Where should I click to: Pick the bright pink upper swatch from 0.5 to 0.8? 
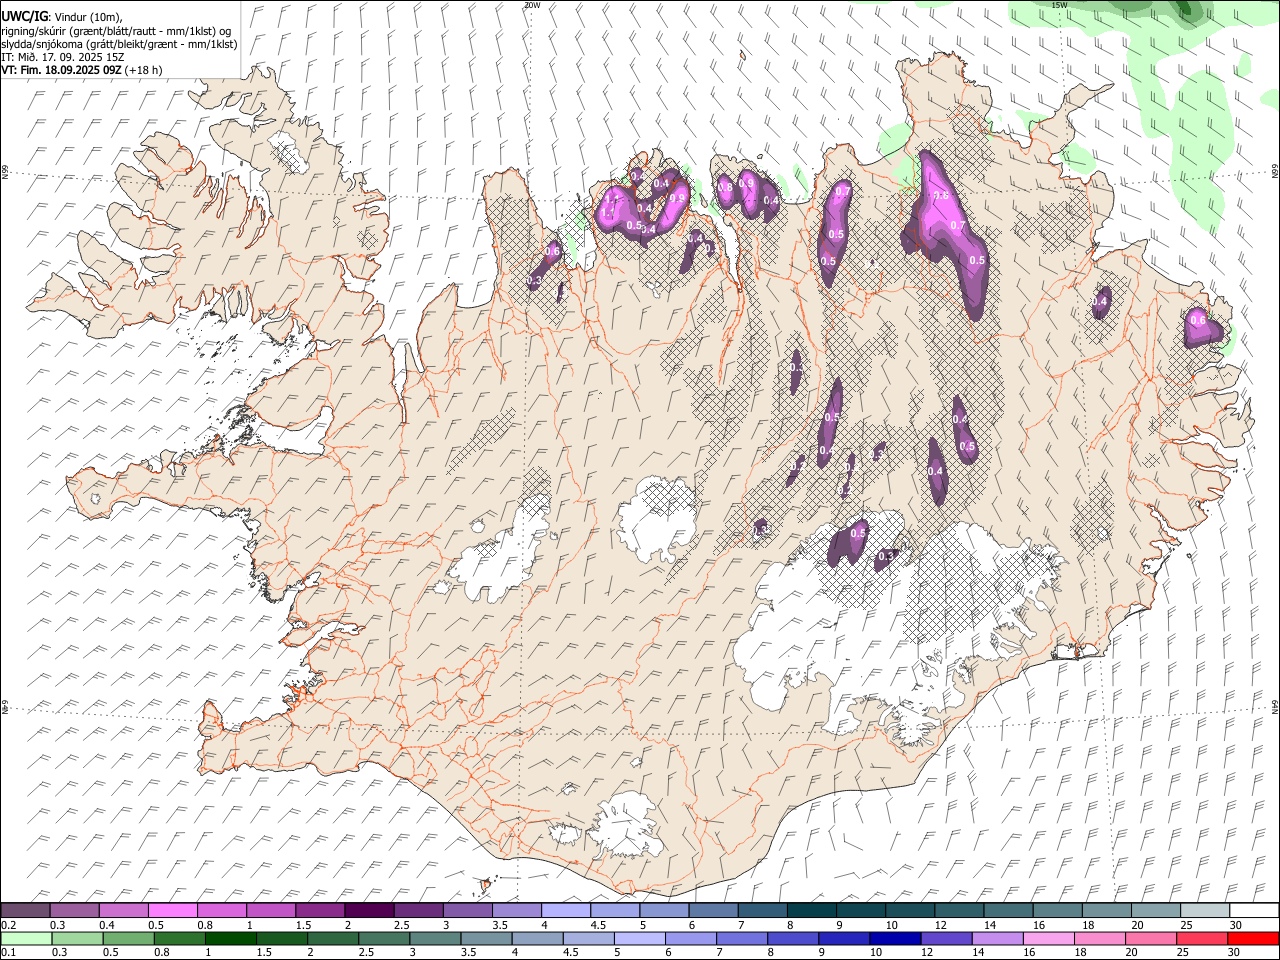(x=172, y=911)
